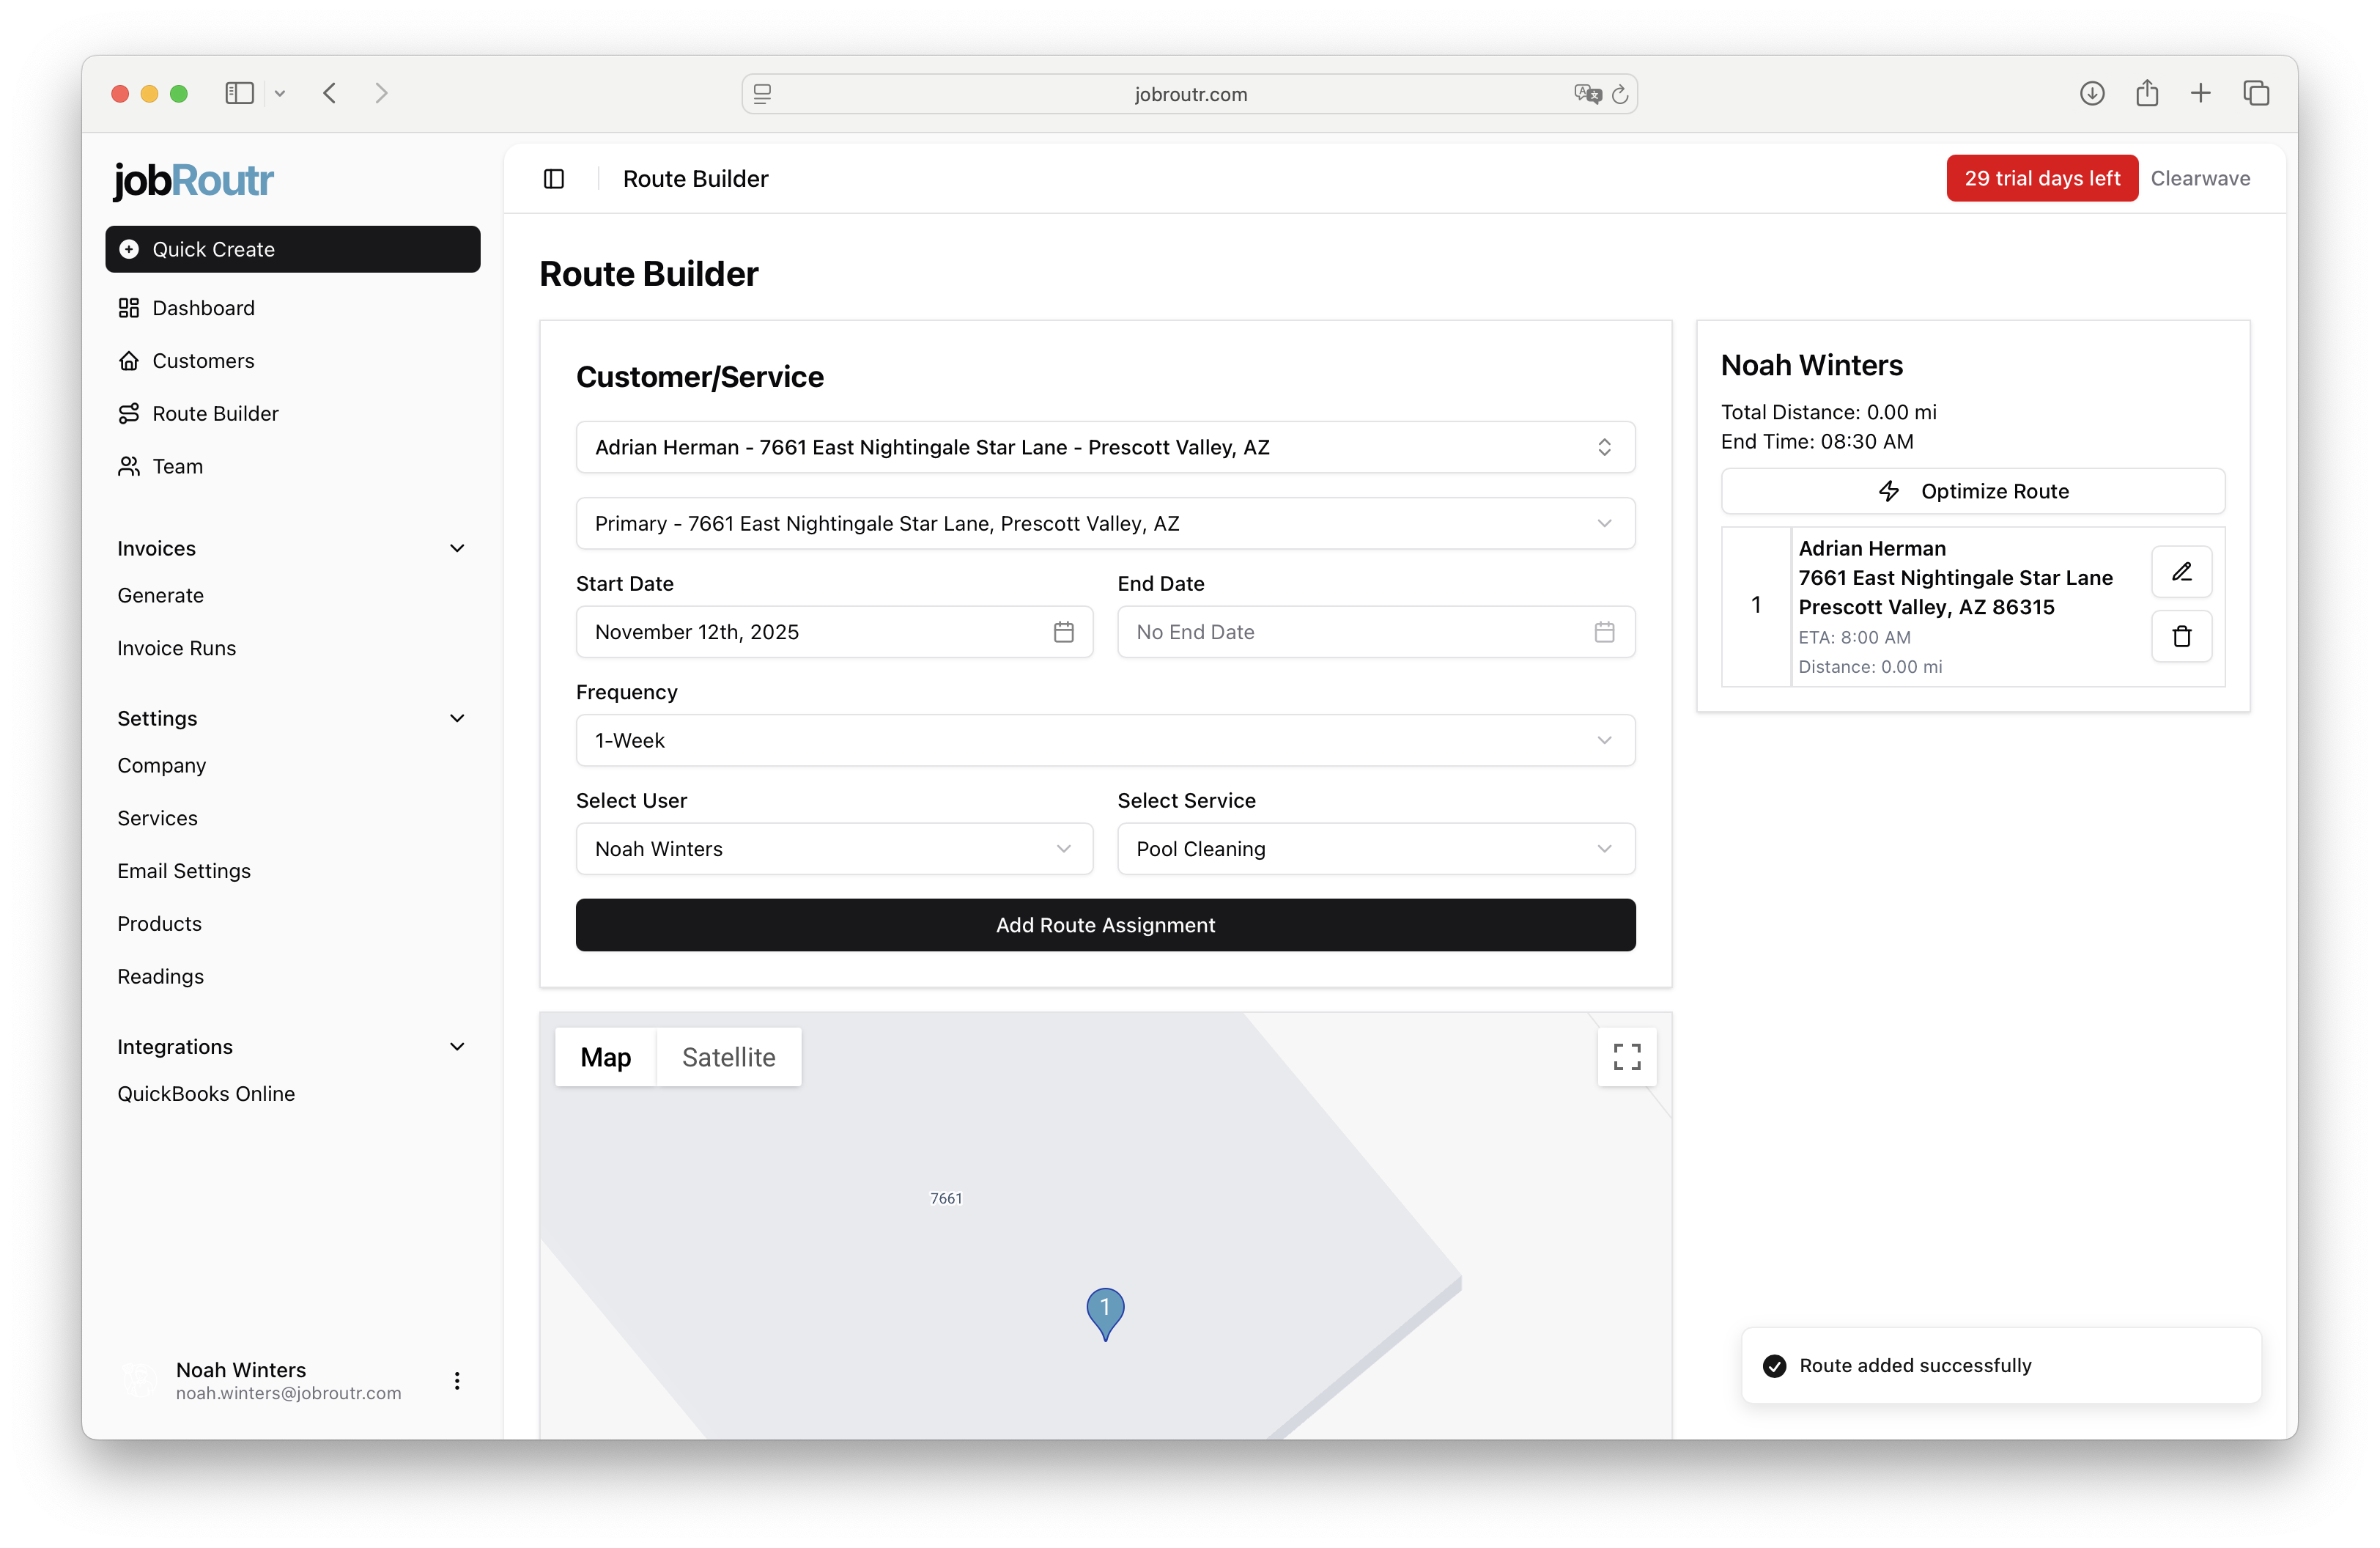Switch map to Satellite view
This screenshot has height=1548, width=2380.
[728, 1057]
